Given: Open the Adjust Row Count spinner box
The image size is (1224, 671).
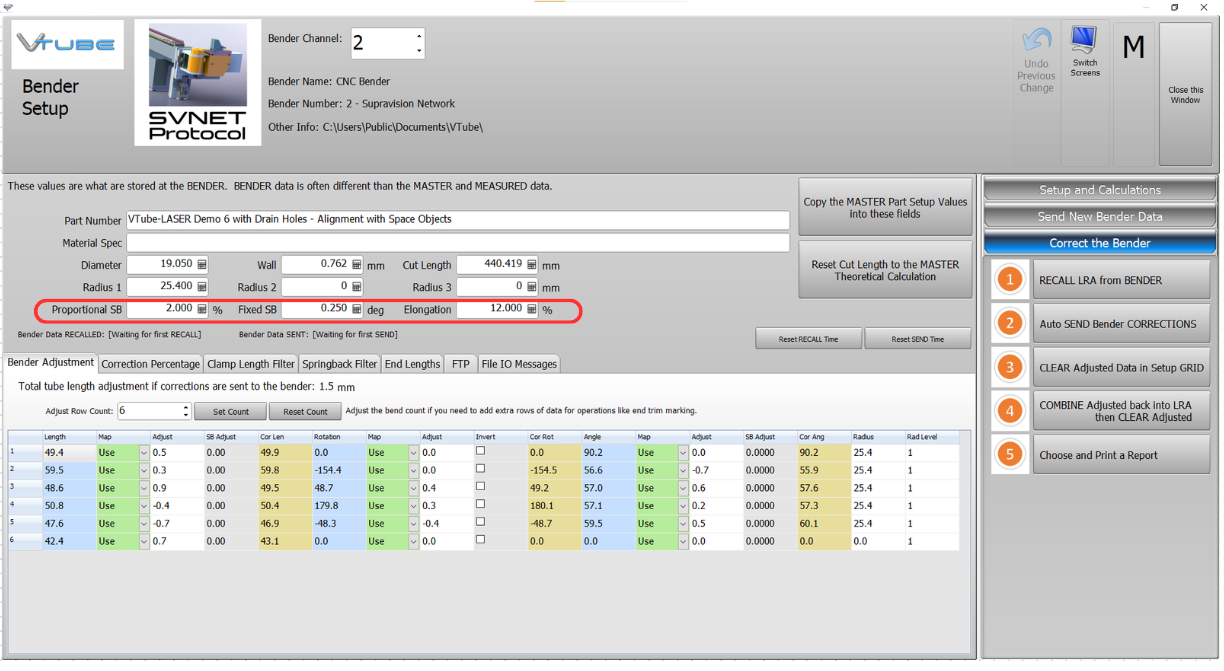Looking at the screenshot, I should point(153,411).
